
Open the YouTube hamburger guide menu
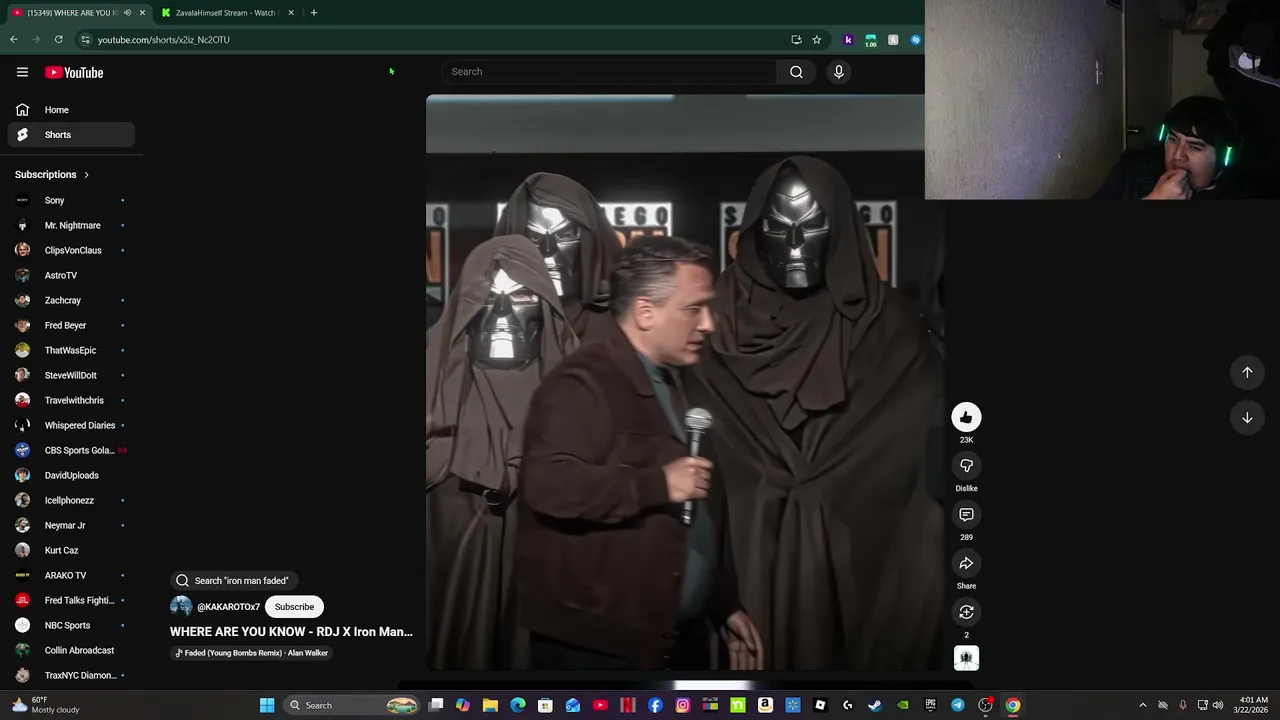tap(22, 72)
